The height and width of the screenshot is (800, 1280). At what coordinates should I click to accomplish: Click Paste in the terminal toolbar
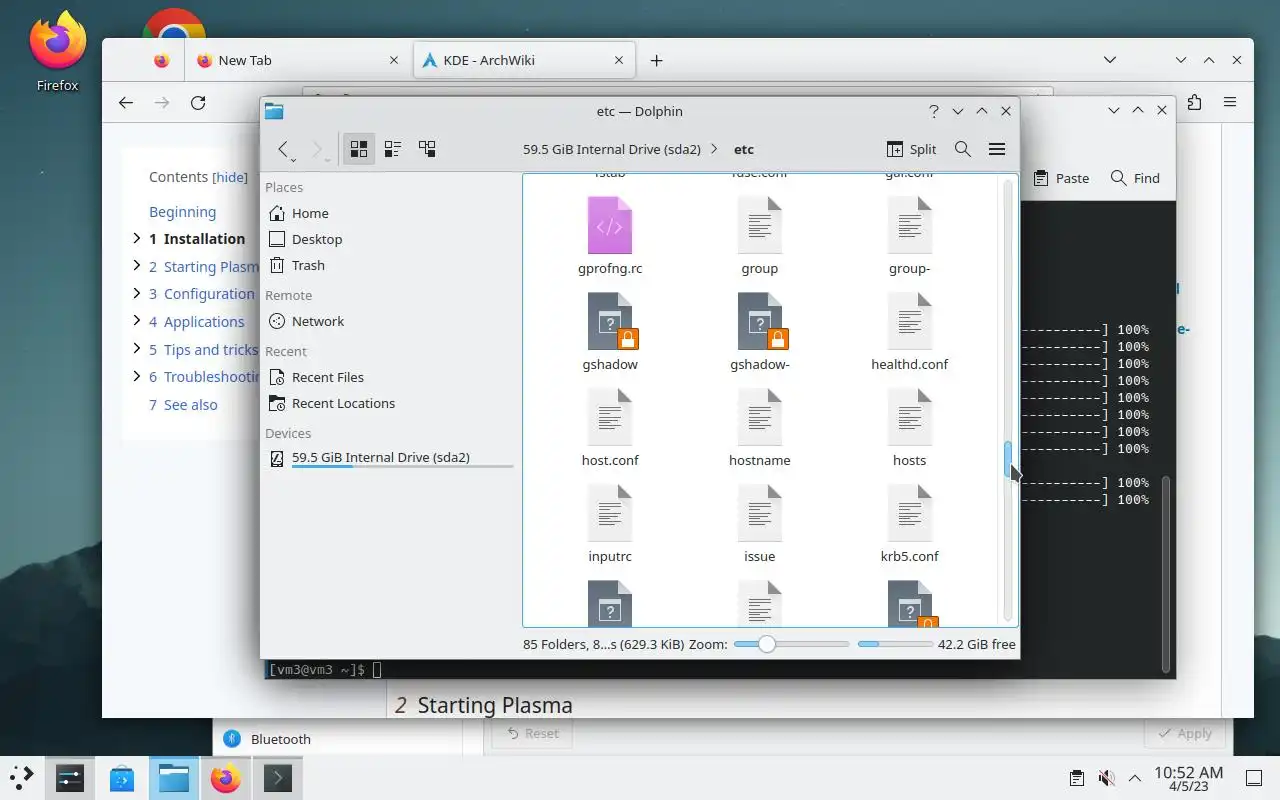[1061, 178]
